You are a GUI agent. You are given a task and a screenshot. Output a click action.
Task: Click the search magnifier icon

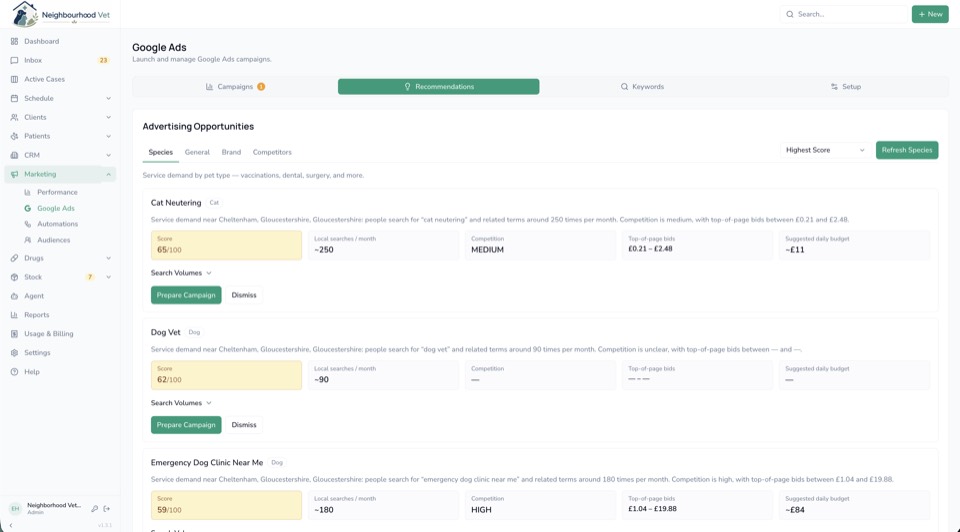point(790,14)
